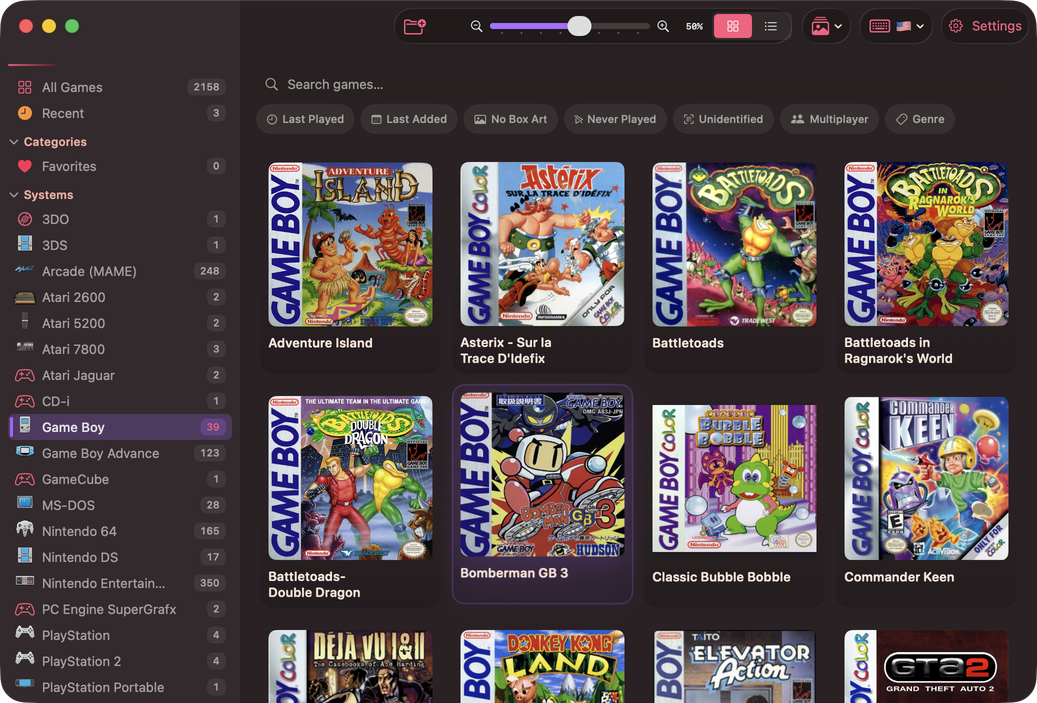Click the Game Boy handheld icon
Image resolution: width=1037 pixels, height=703 pixels.
tap(24, 425)
